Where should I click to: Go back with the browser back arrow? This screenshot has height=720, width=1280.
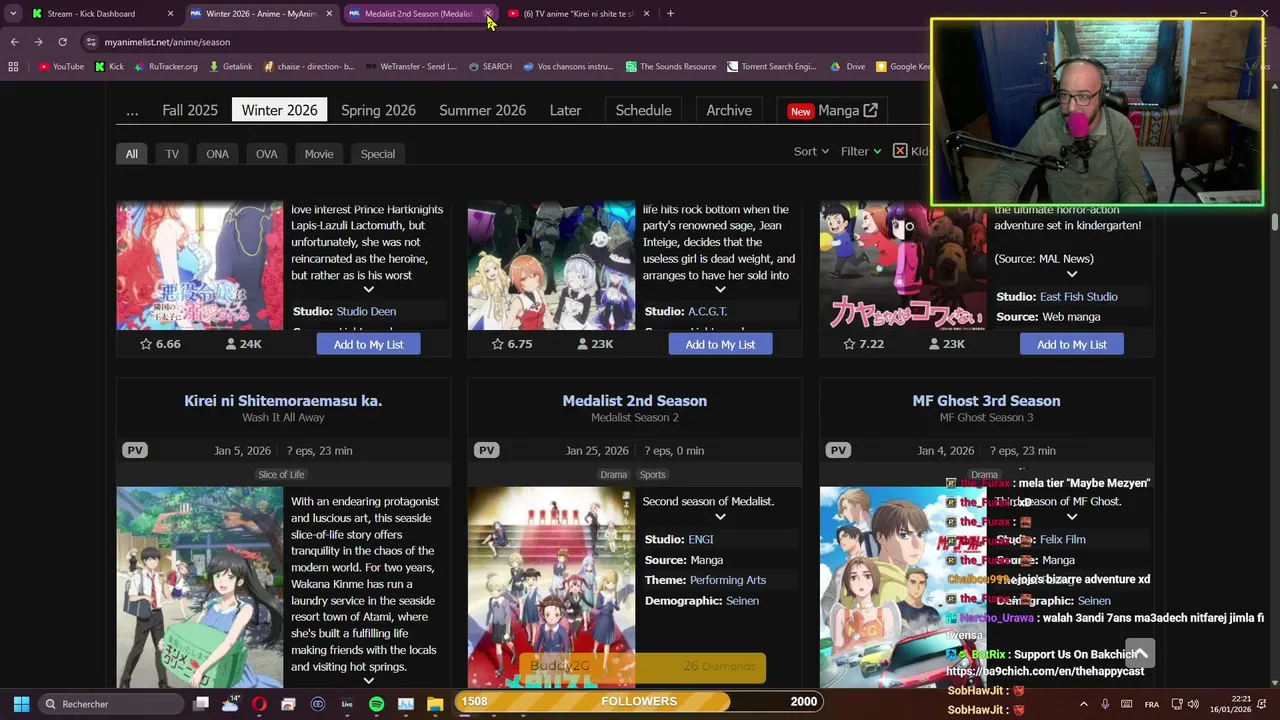(14, 42)
